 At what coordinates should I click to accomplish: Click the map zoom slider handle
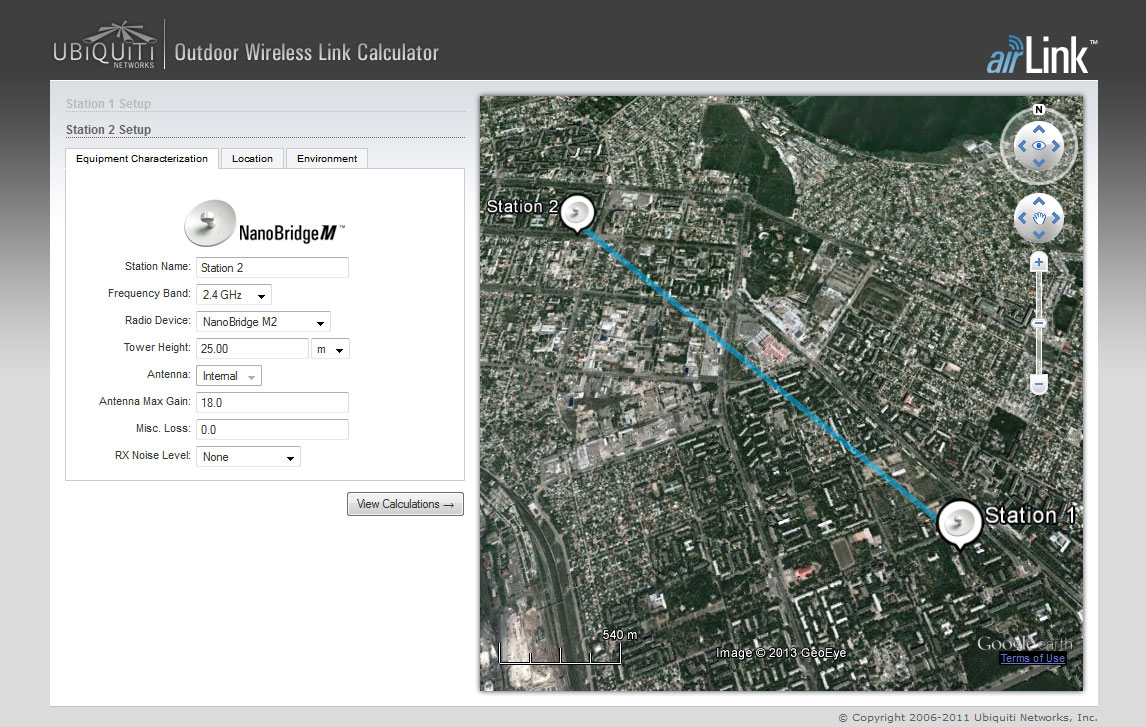(1039, 323)
